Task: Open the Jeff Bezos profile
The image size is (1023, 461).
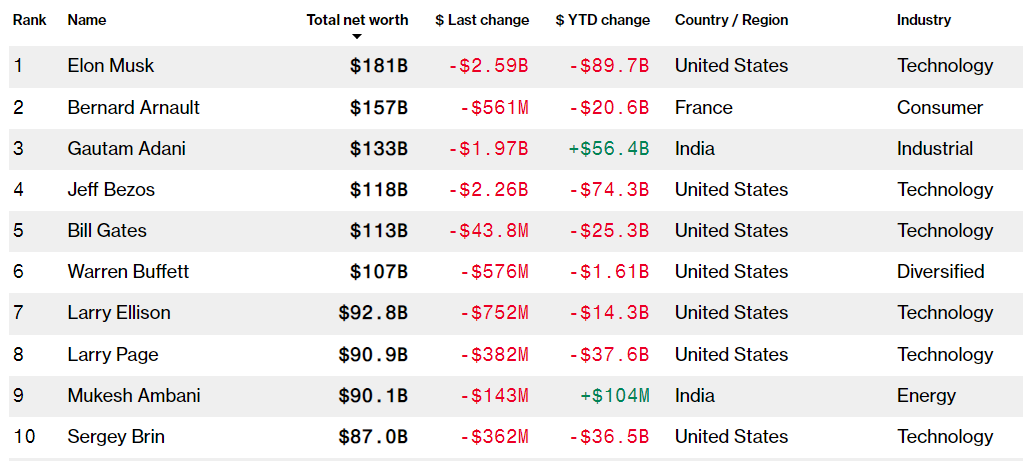Action: pos(111,190)
